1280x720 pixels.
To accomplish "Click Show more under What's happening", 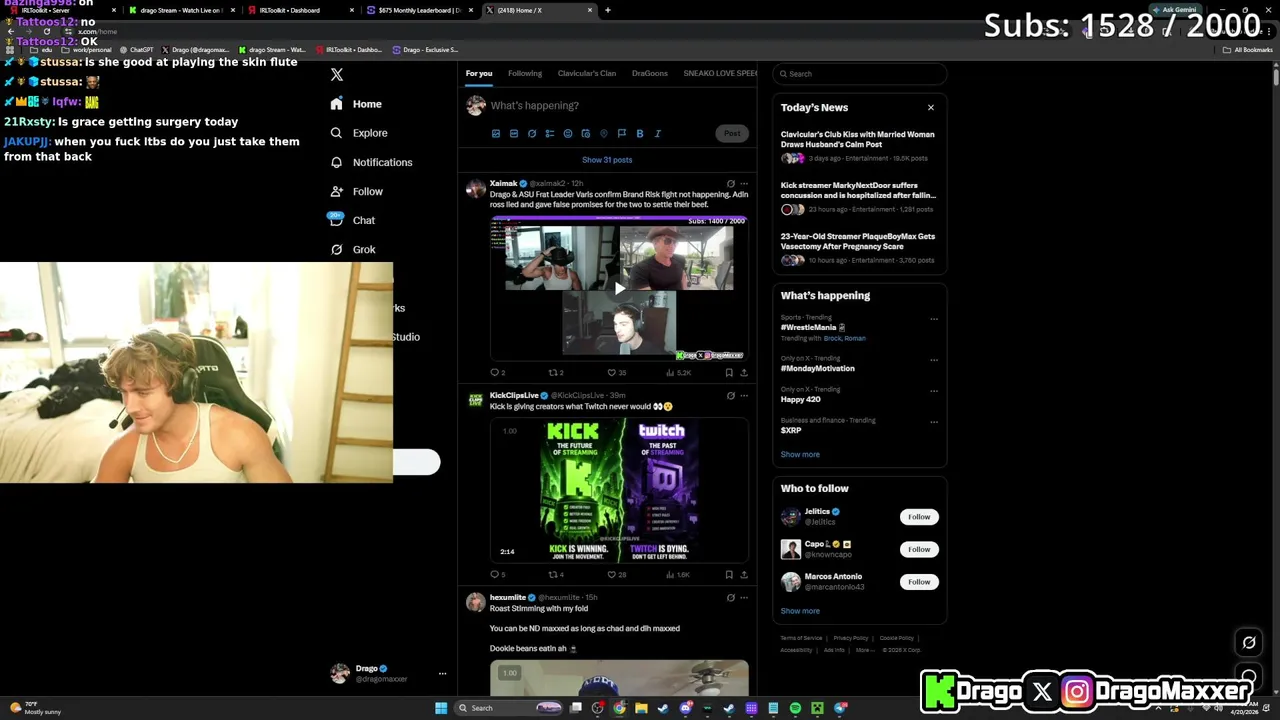I will coord(800,454).
